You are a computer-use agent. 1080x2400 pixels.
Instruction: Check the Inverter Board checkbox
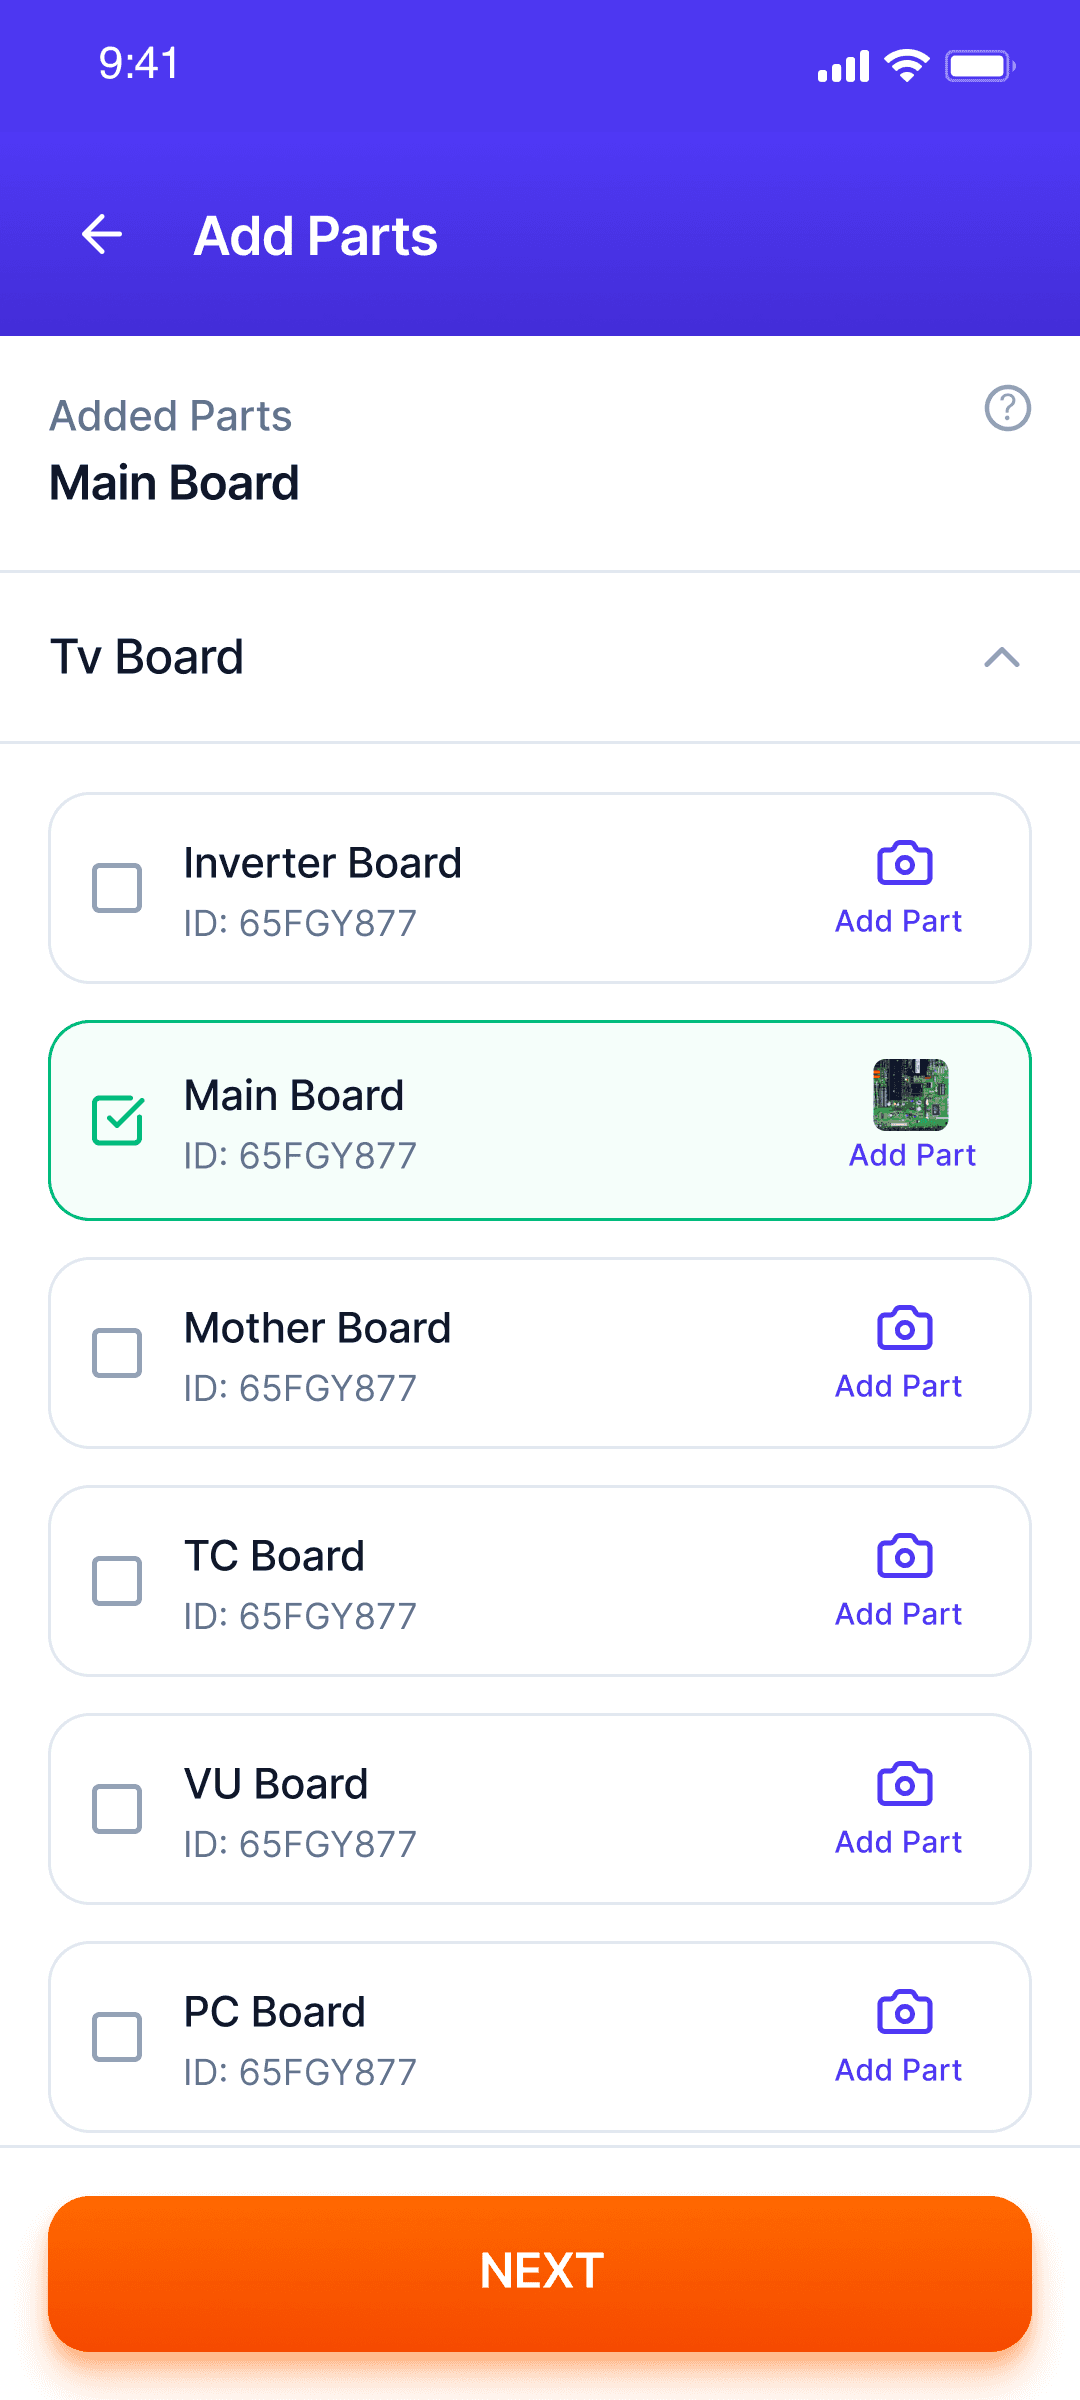(x=117, y=888)
